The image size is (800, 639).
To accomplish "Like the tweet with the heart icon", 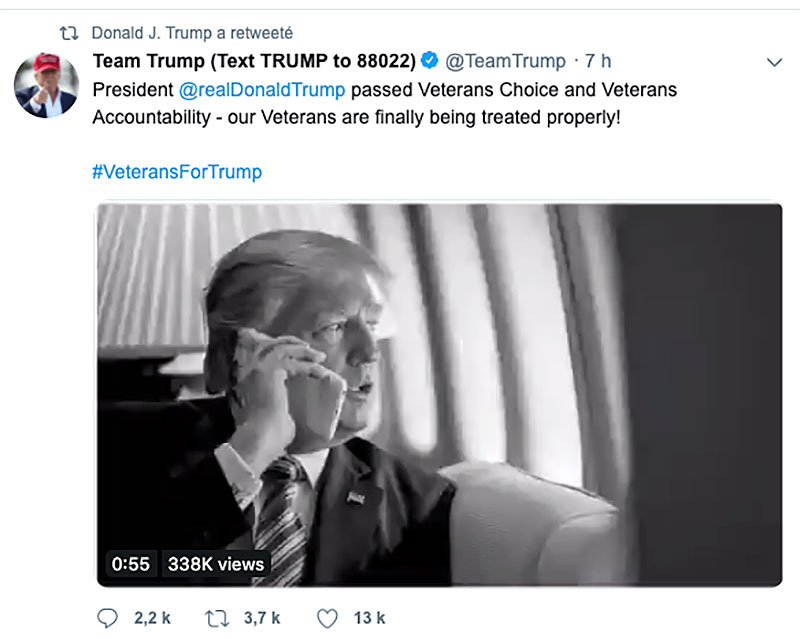I will click(x=329, y=619).
